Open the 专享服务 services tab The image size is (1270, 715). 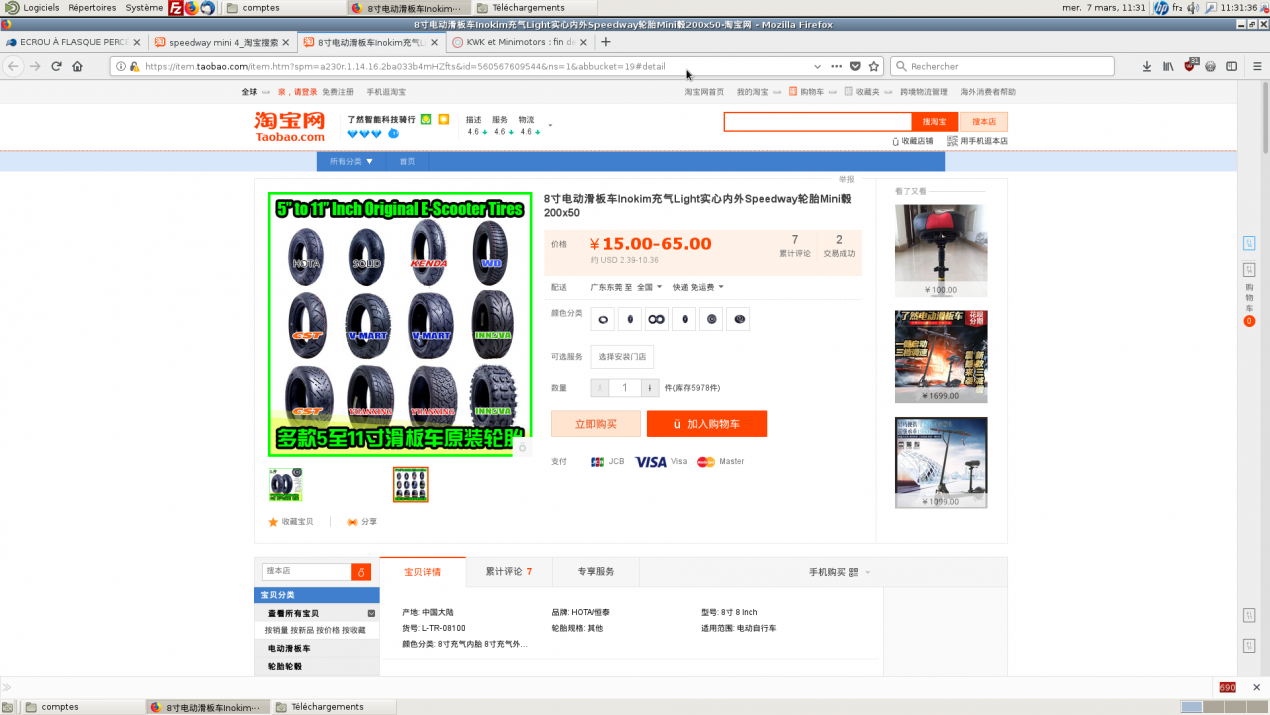(596, 572)
